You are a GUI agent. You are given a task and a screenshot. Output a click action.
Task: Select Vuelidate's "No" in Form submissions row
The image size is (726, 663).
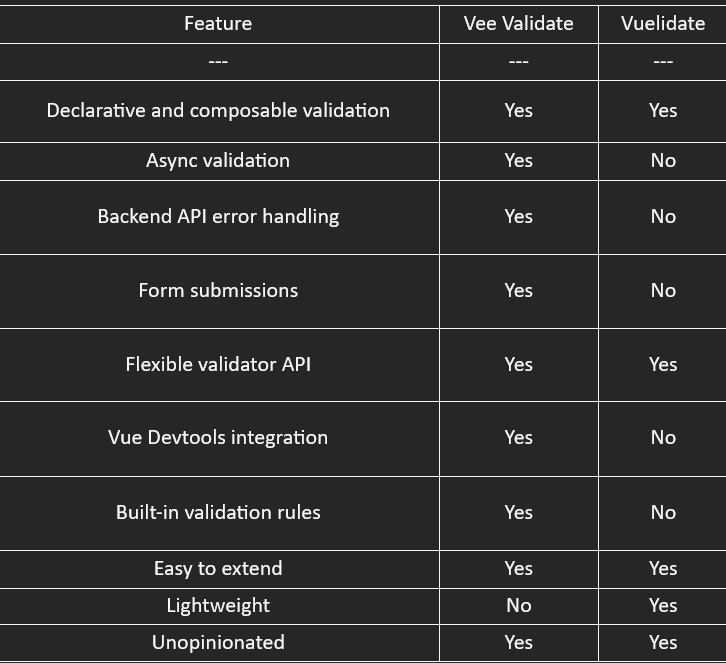click(x=662, y=290)
